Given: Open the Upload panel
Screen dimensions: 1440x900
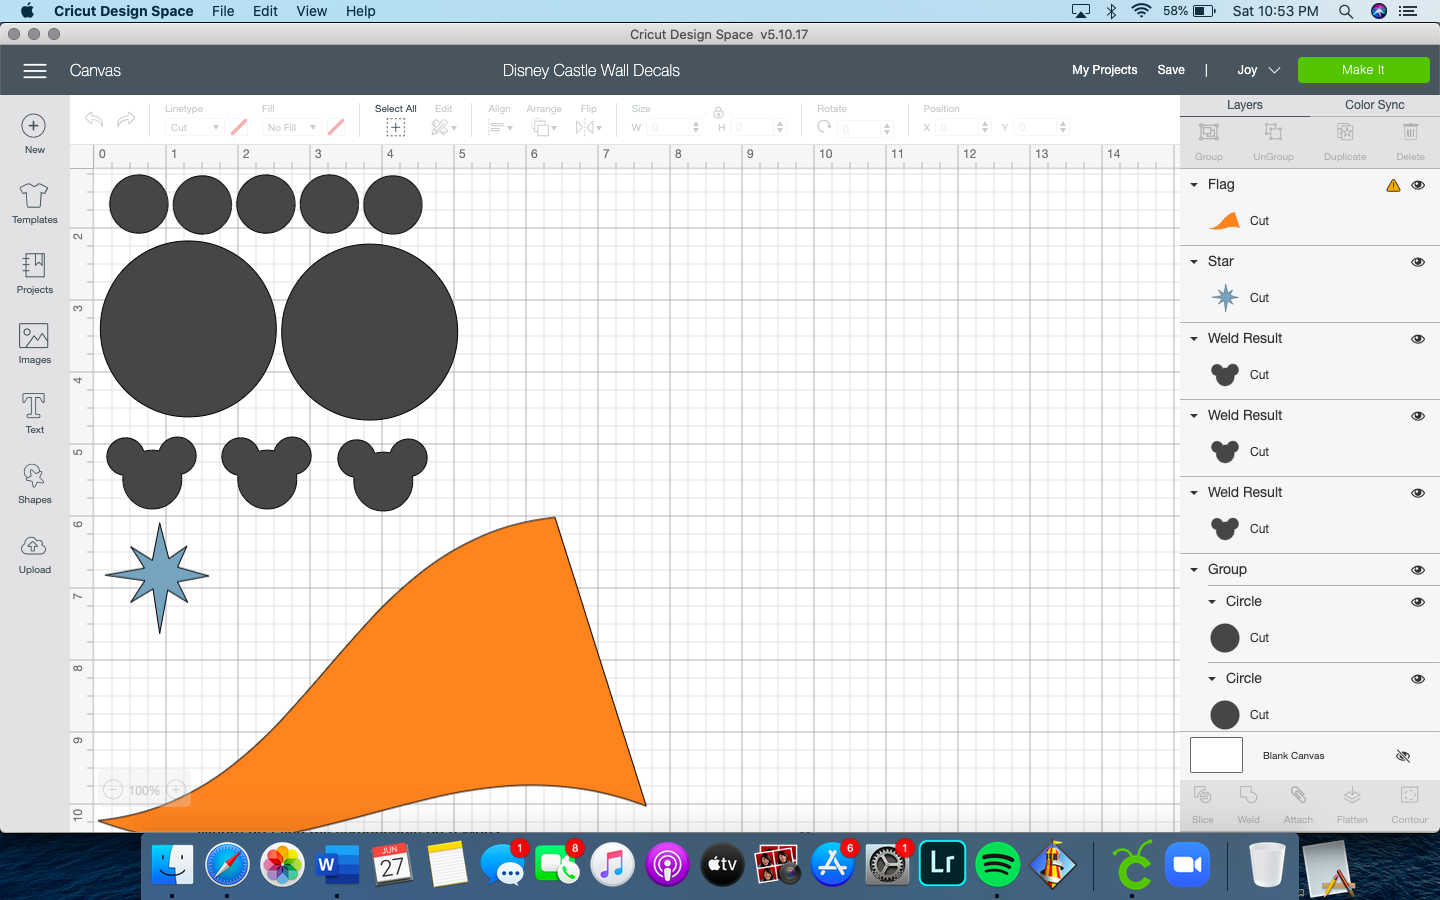Looking at the screenshot, I should (34, 554).
